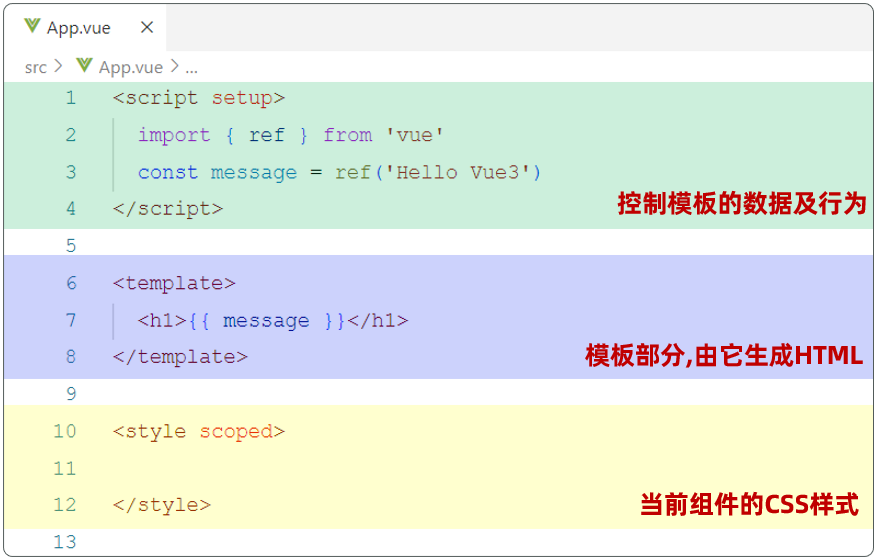
Task: Click the 'message' variable on line 3
Action: [x=254, y=173]
